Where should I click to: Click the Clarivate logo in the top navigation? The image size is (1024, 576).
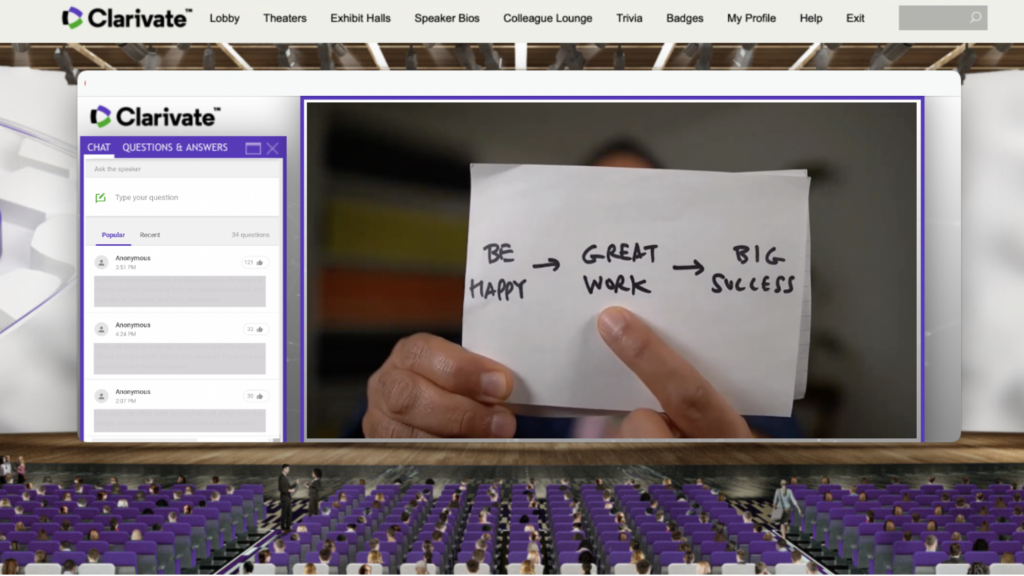(127, 18)
